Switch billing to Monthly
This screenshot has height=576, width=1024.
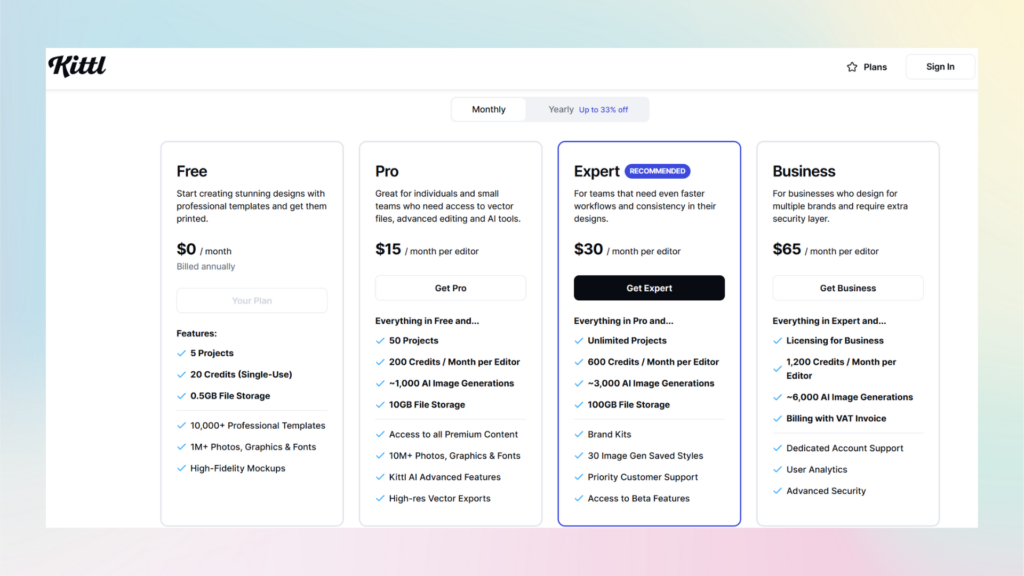click(488, 109)
